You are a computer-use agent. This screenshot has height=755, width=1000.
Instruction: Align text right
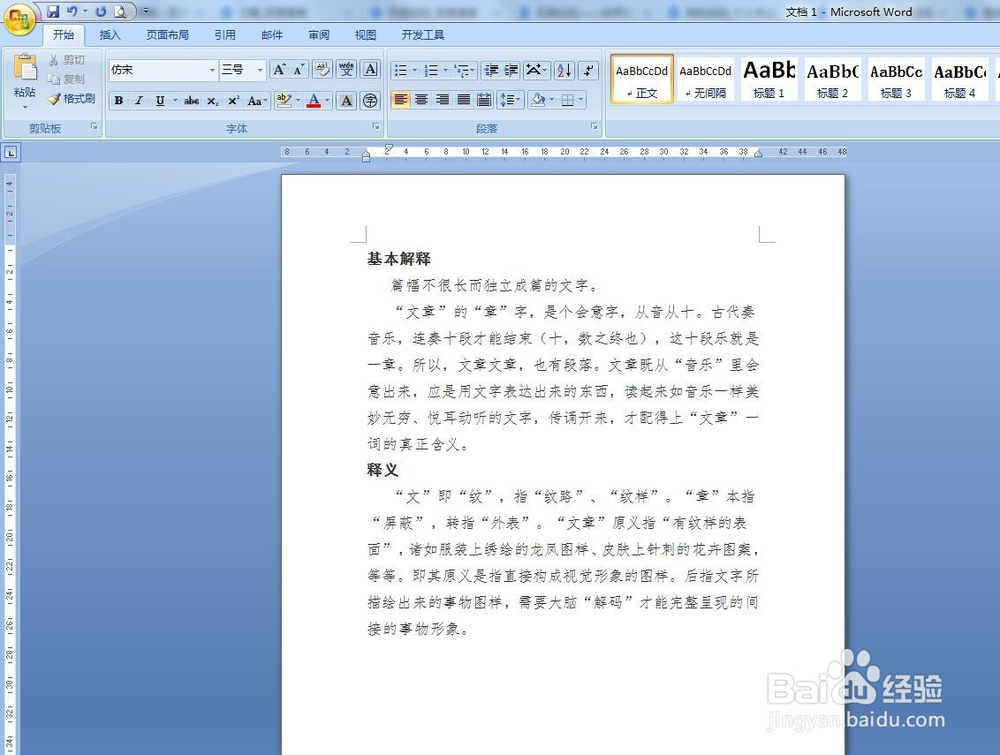pyautogui.click(x=442, y=100)
